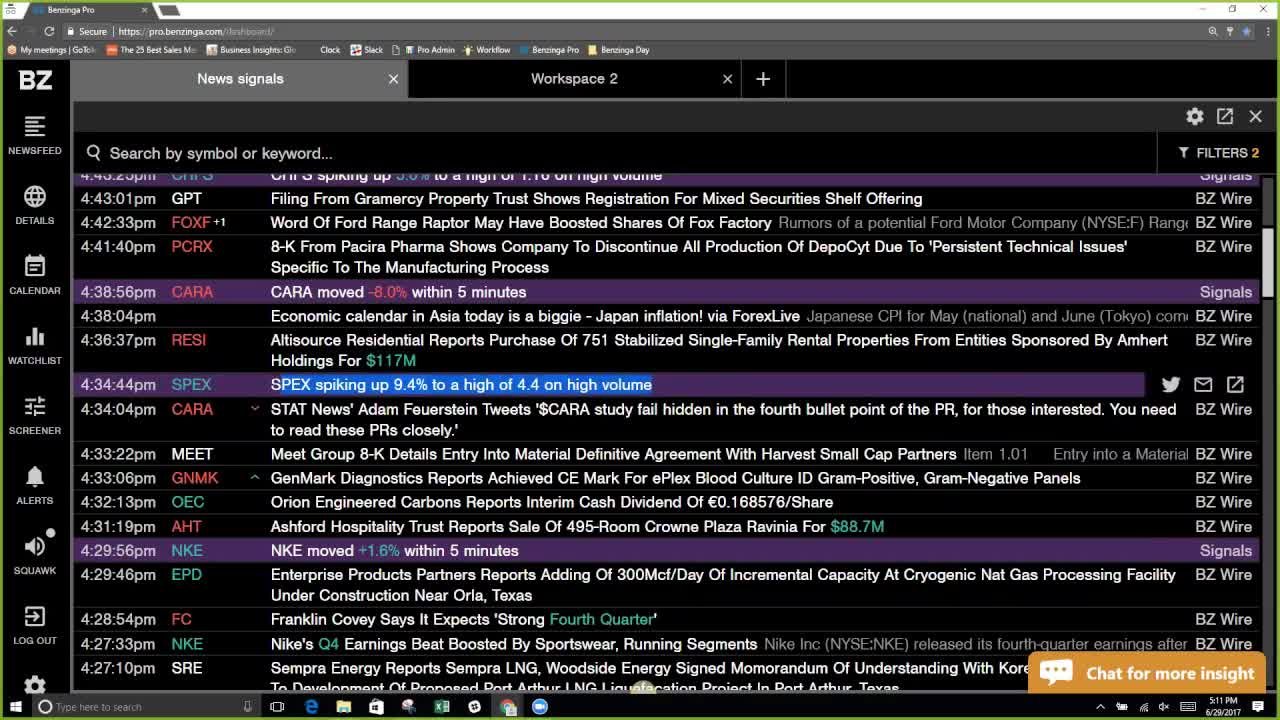Open the Newsfeed sidebar panel
Screen dimensions: 1280x720
pyautogui.click(x=35, y=135)
